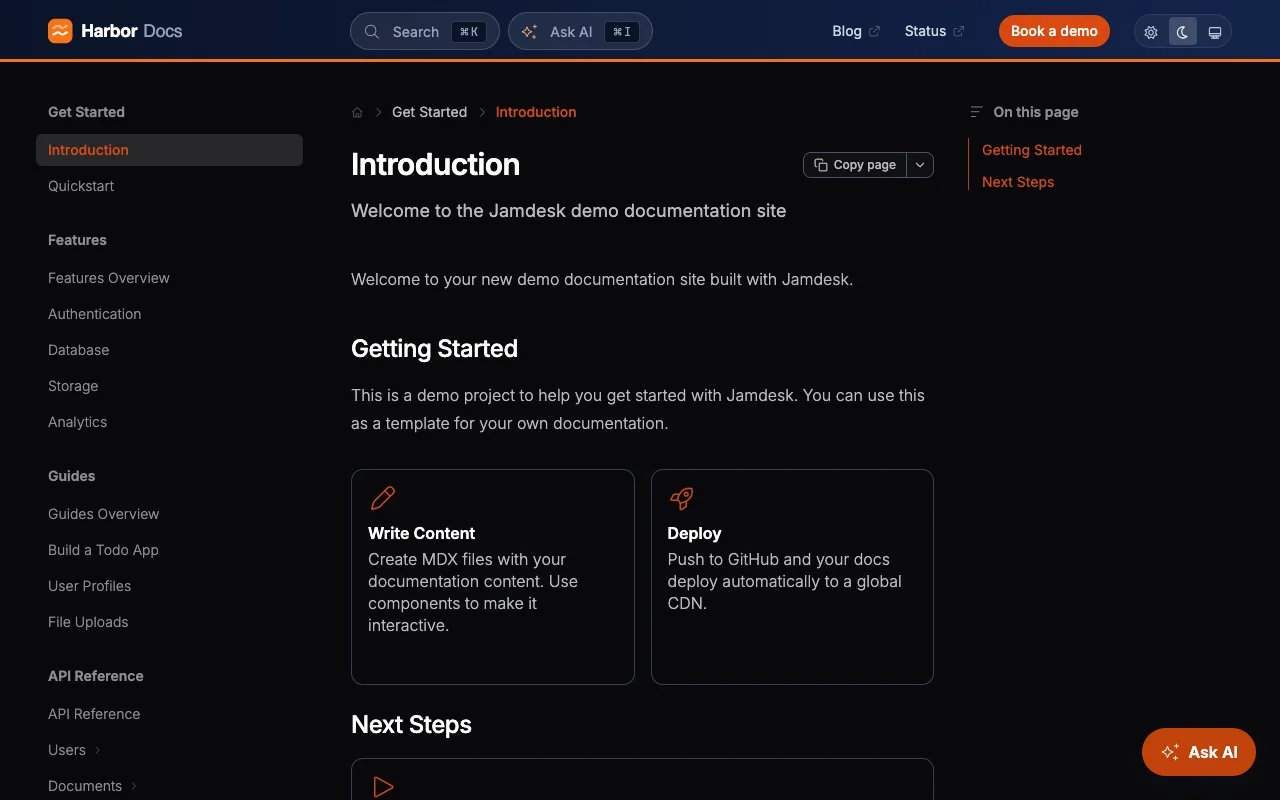Click the external link icon beside Status
The image size is (1280, 800).
pyautogui.click(x=959, y=31)
